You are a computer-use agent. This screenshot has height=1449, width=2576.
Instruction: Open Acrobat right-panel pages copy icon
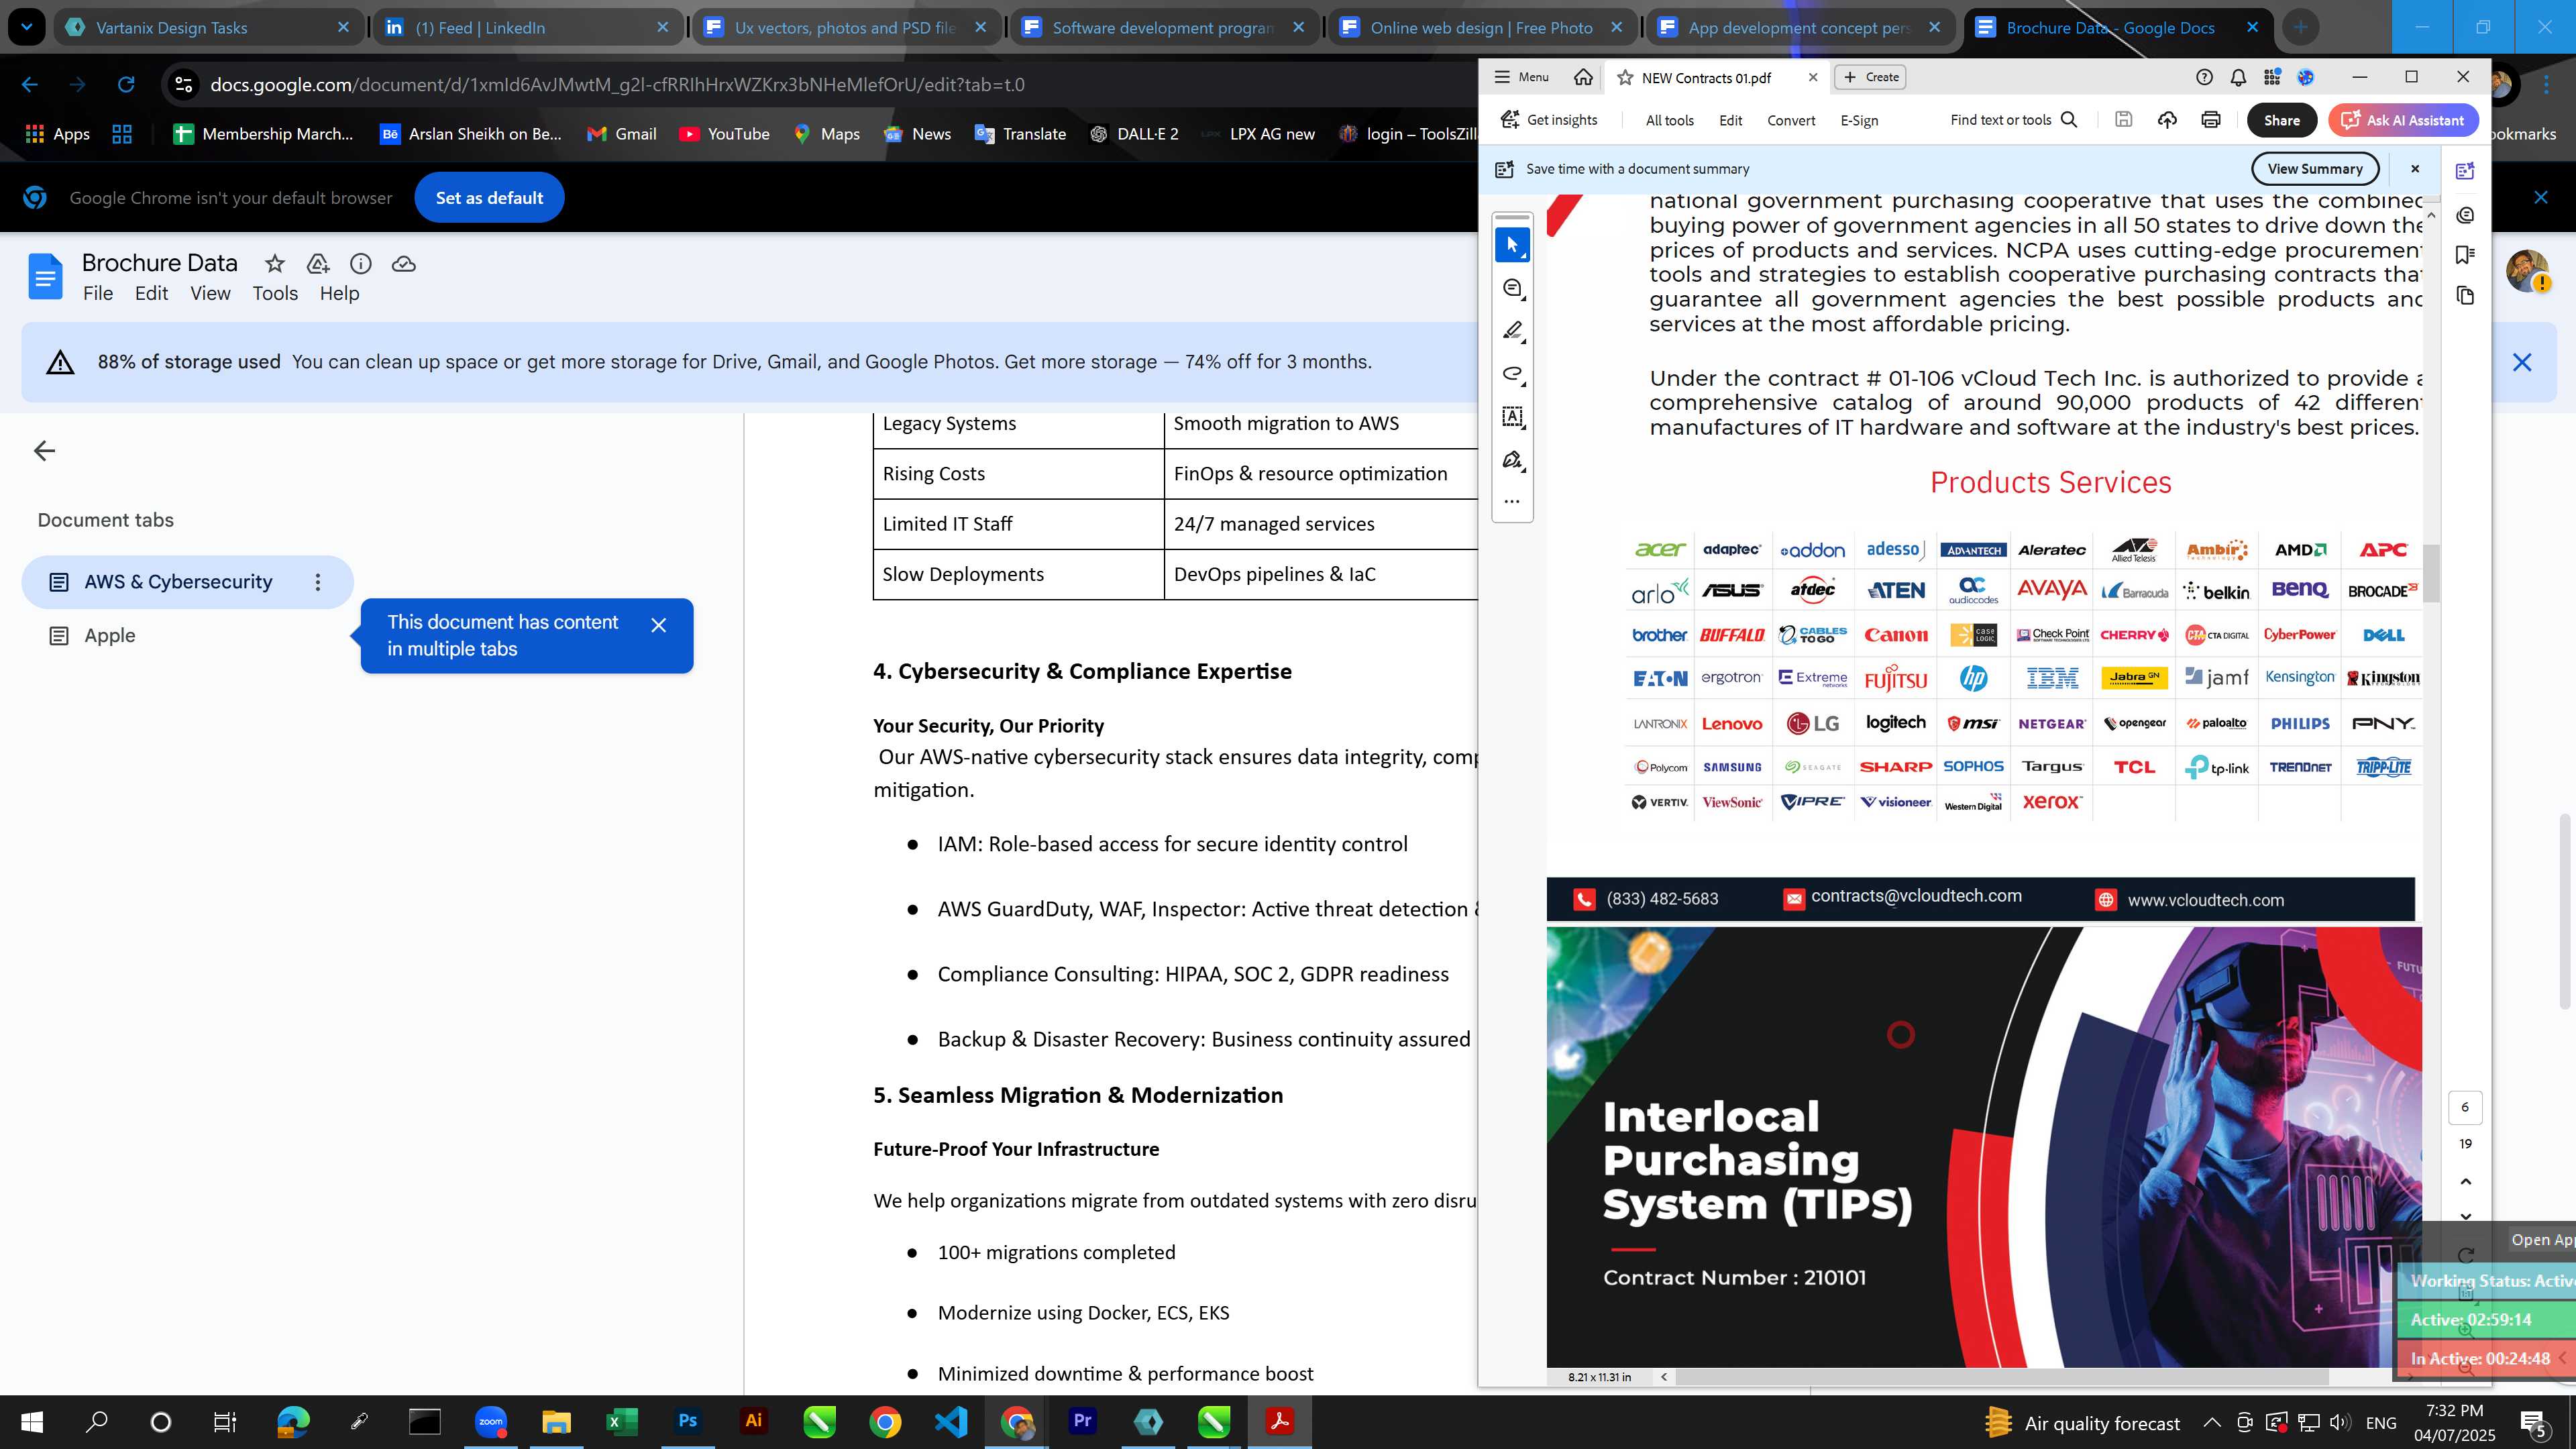click(2465, 296)
